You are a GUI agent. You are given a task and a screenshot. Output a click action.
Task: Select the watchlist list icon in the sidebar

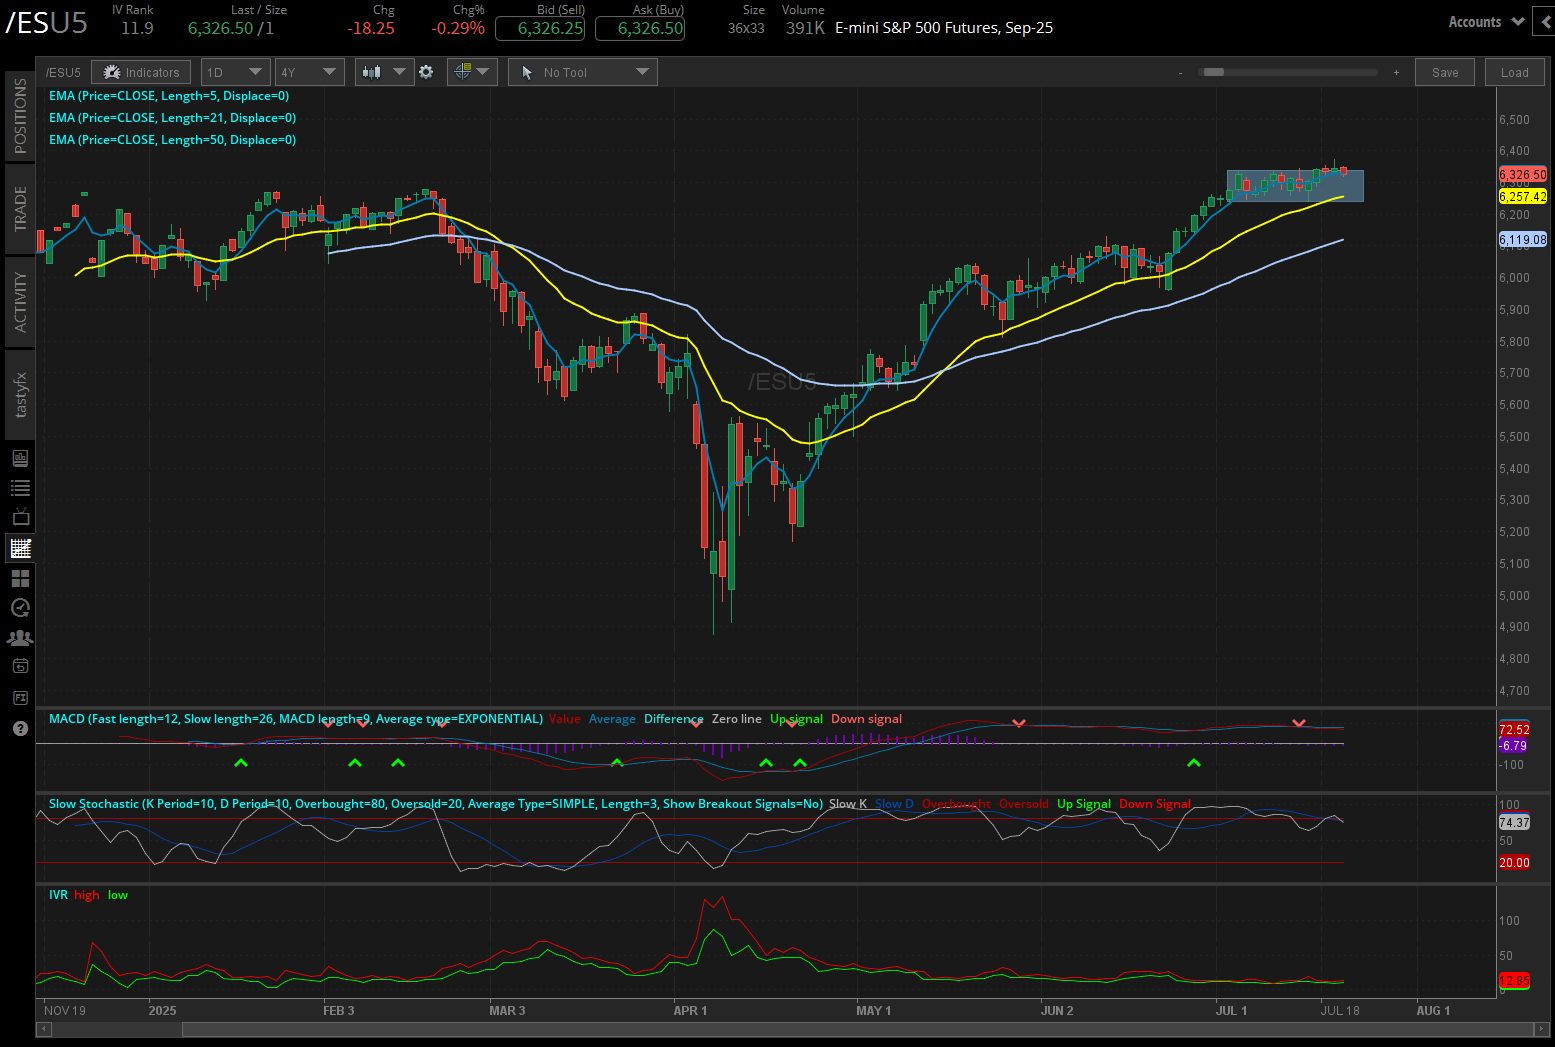(20, 487)
